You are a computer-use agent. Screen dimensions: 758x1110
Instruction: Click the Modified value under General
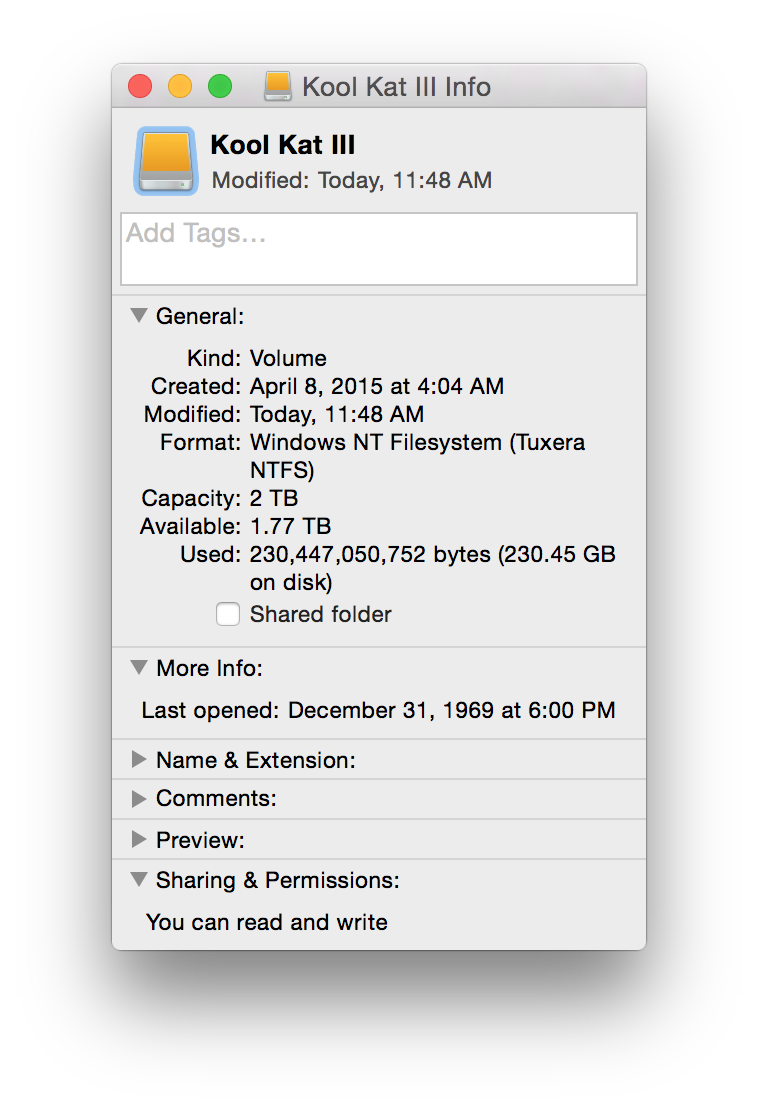[337, 414]
